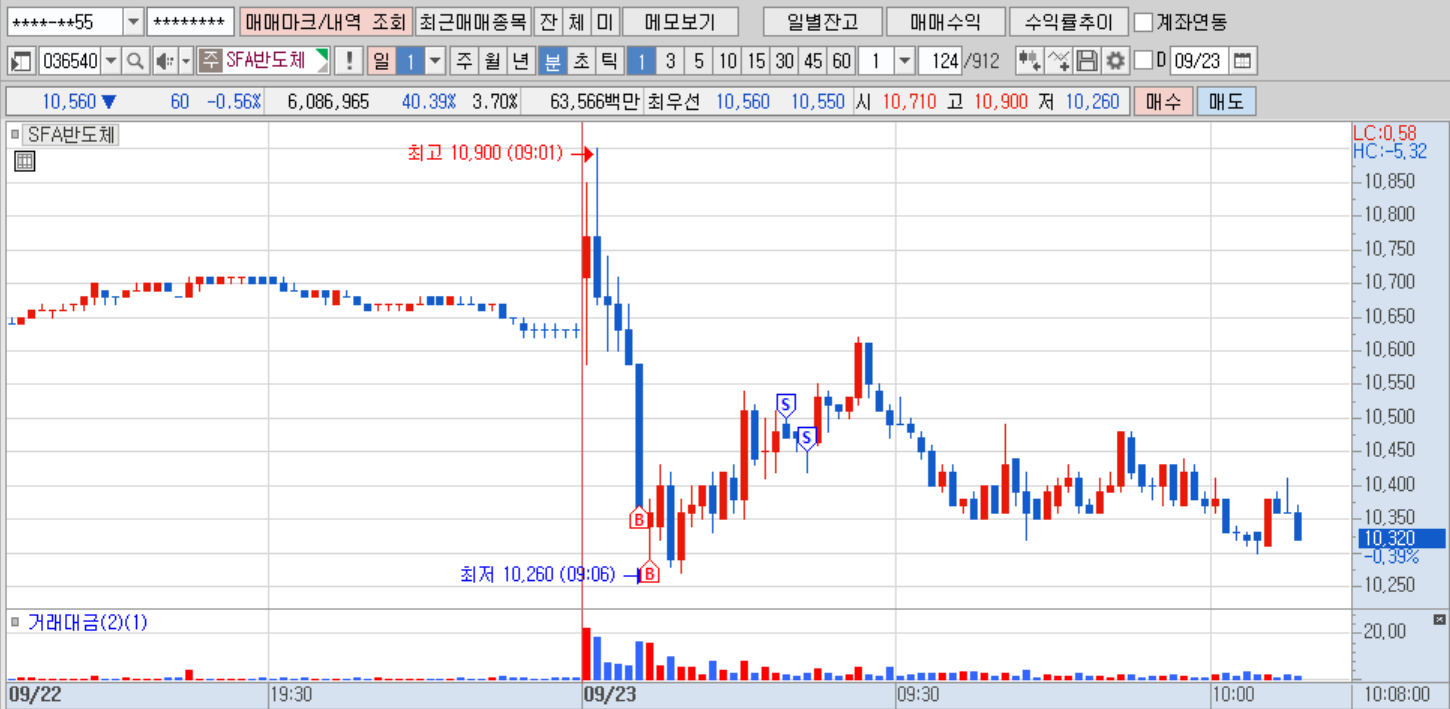Click the B buy marker near the 최저 10,260 label
Screen dimensions: 1450x709
click(649, 574)
